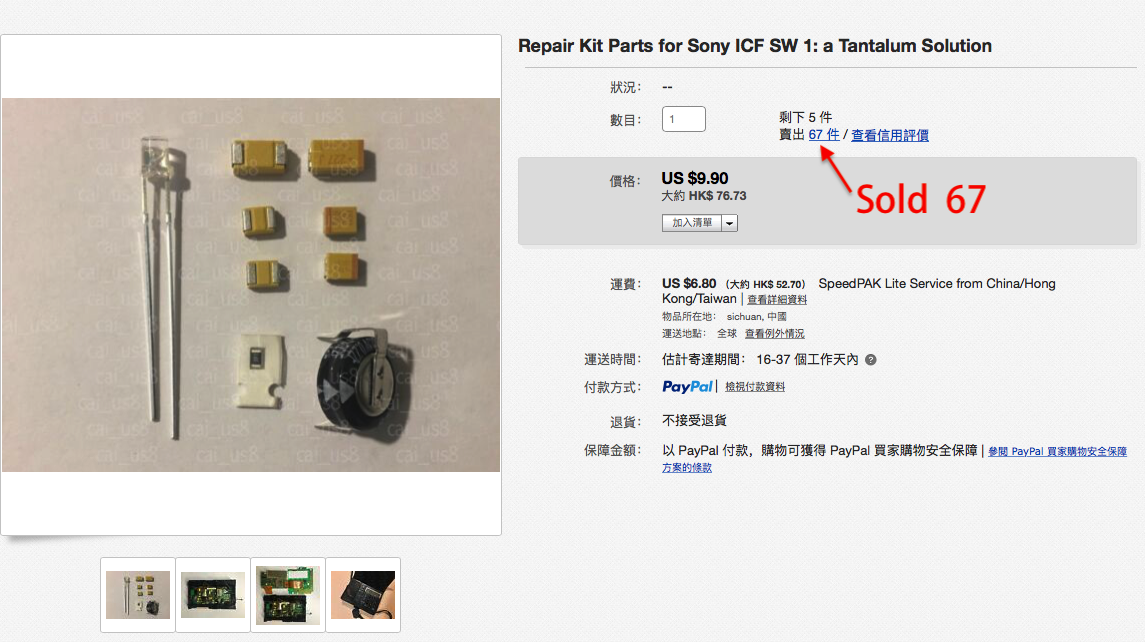The width and height of the screenshot is (1145, 642).
Task: Click the main product image
Action: coord(251,285)
